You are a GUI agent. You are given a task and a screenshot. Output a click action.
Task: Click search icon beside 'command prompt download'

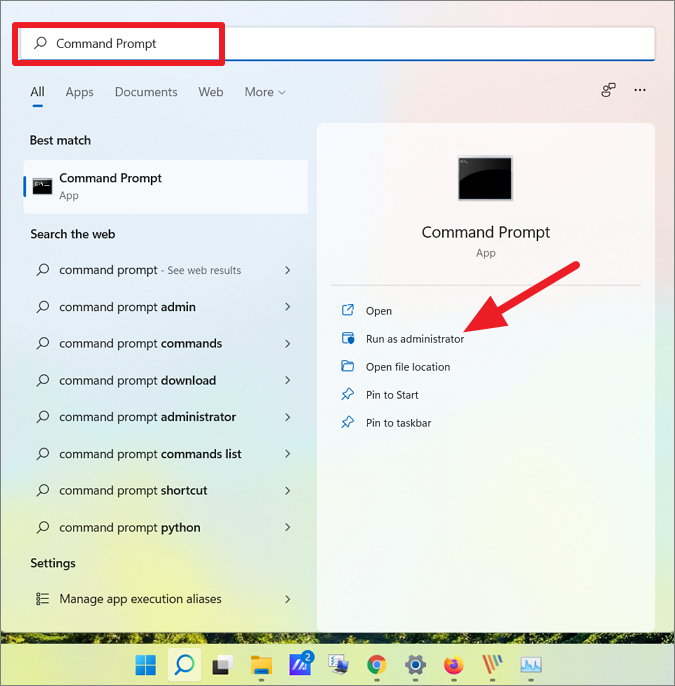[42, 380]
